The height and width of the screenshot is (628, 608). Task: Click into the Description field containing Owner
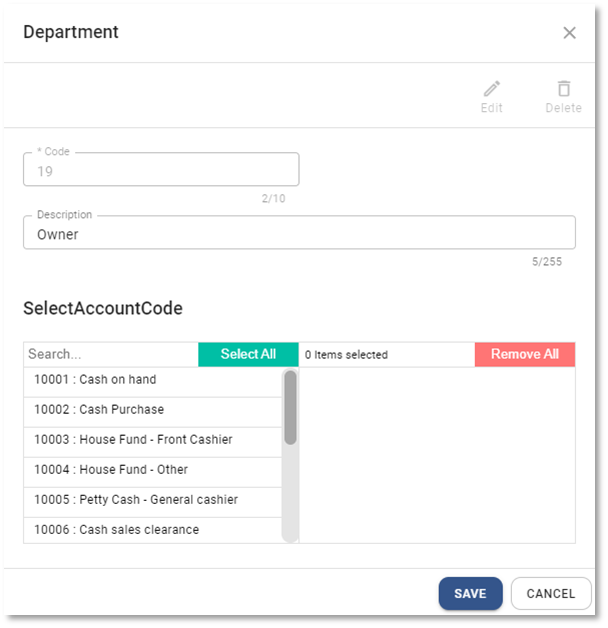[x=299, y=234]
